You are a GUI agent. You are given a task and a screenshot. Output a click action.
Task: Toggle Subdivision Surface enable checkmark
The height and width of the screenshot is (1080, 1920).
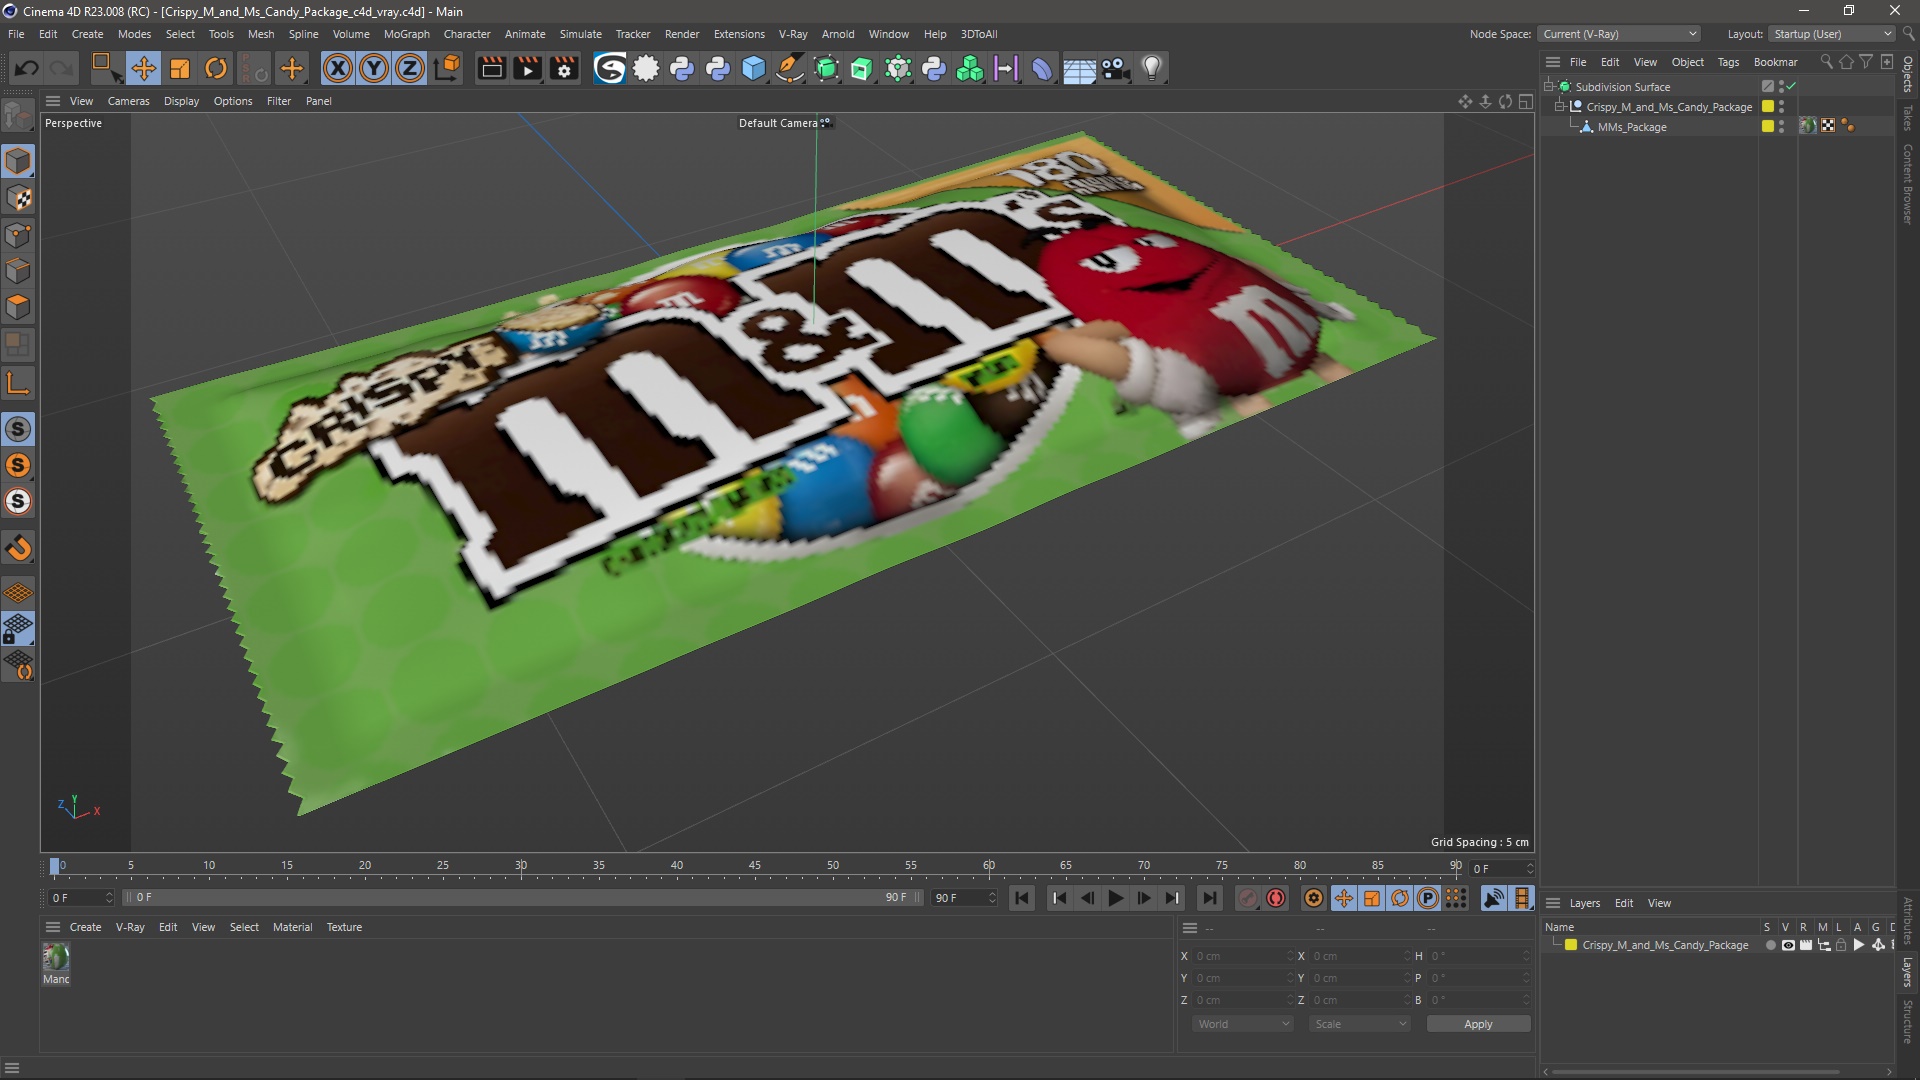click(x=1791, y=86)
